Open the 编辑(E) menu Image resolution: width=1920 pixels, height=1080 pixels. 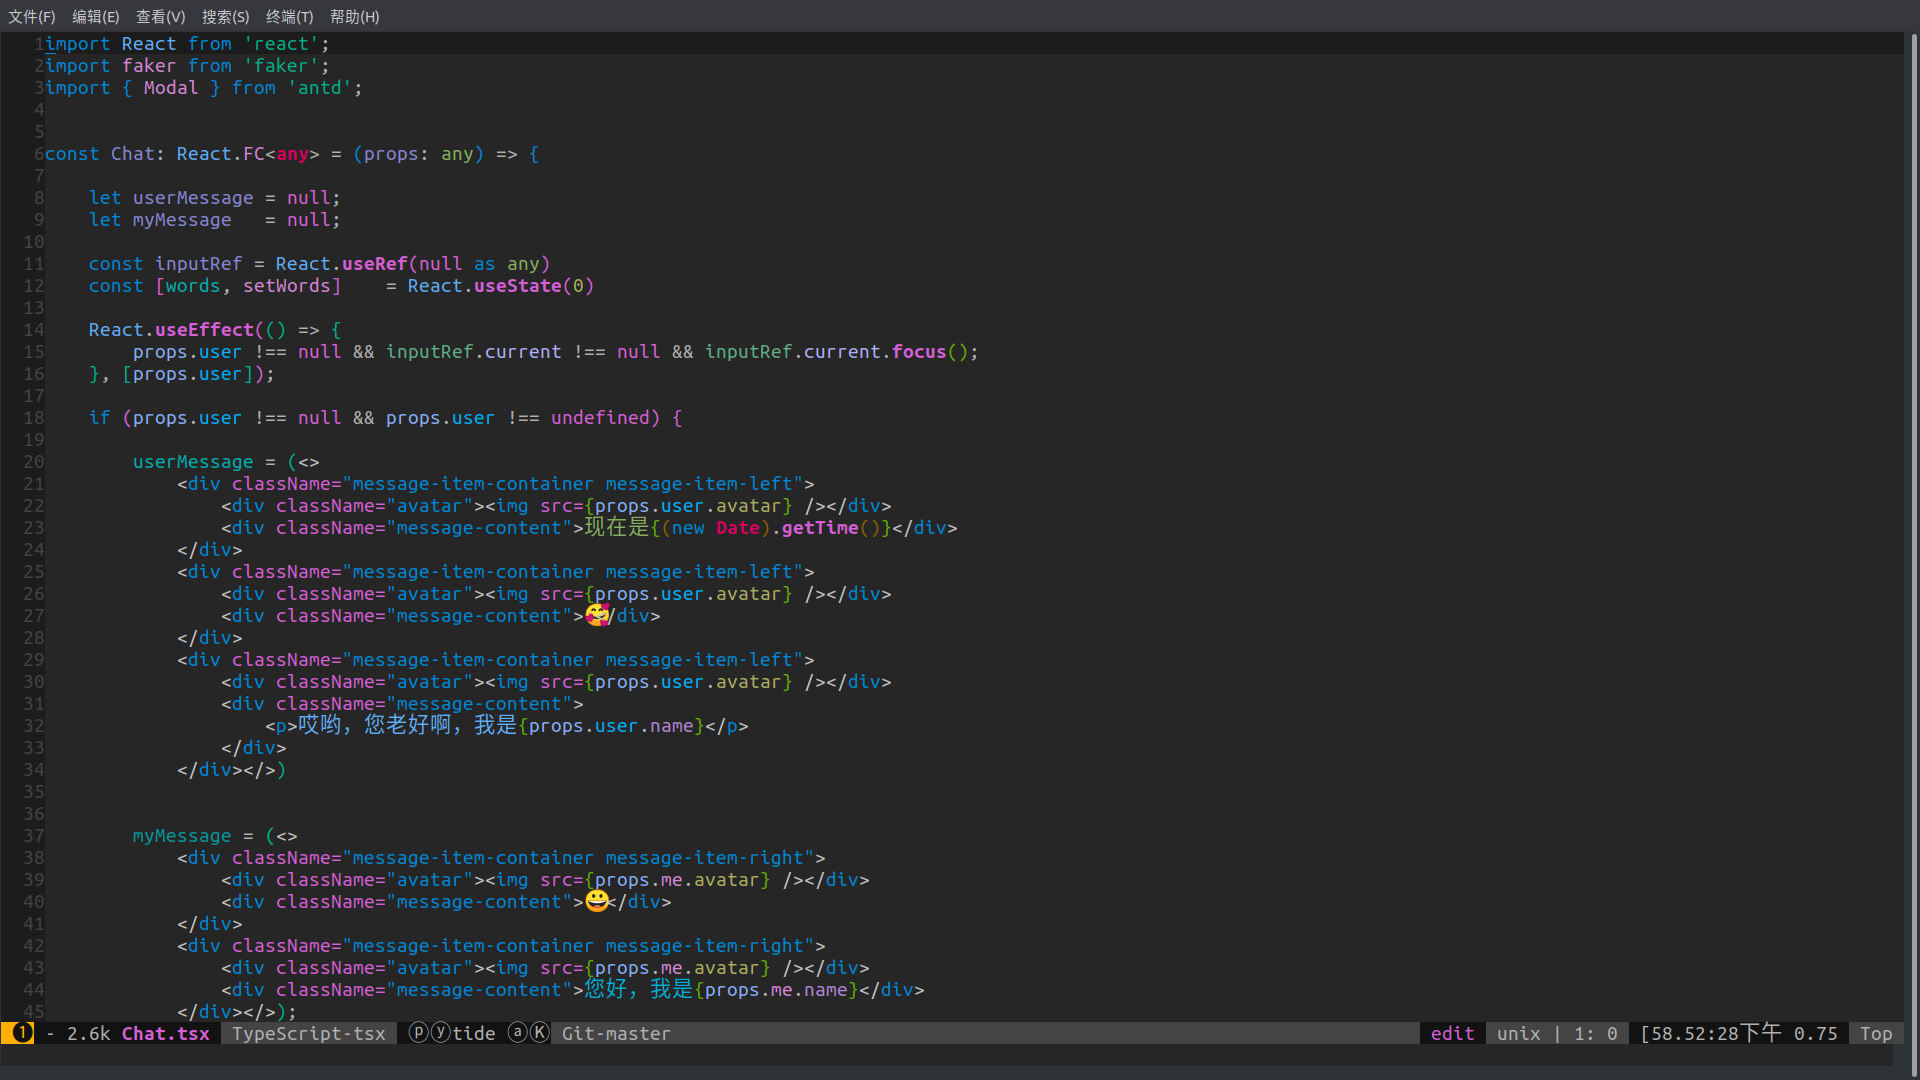pos(96,17)
